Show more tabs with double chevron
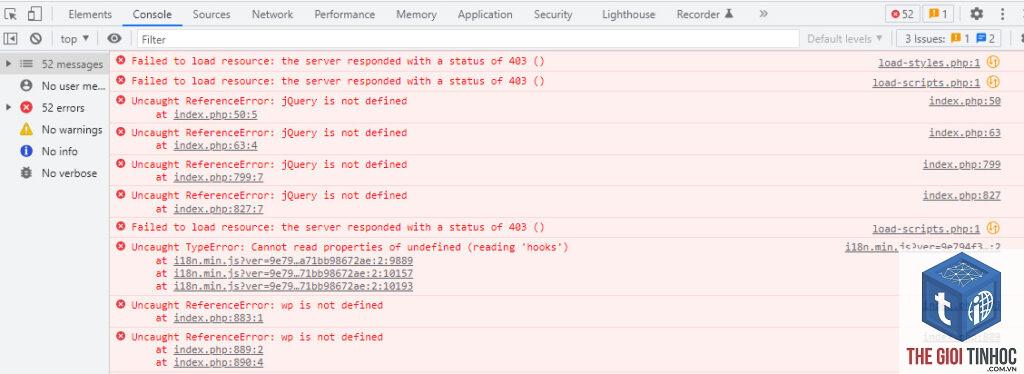The image size is (1024, 374). [763, 14]
